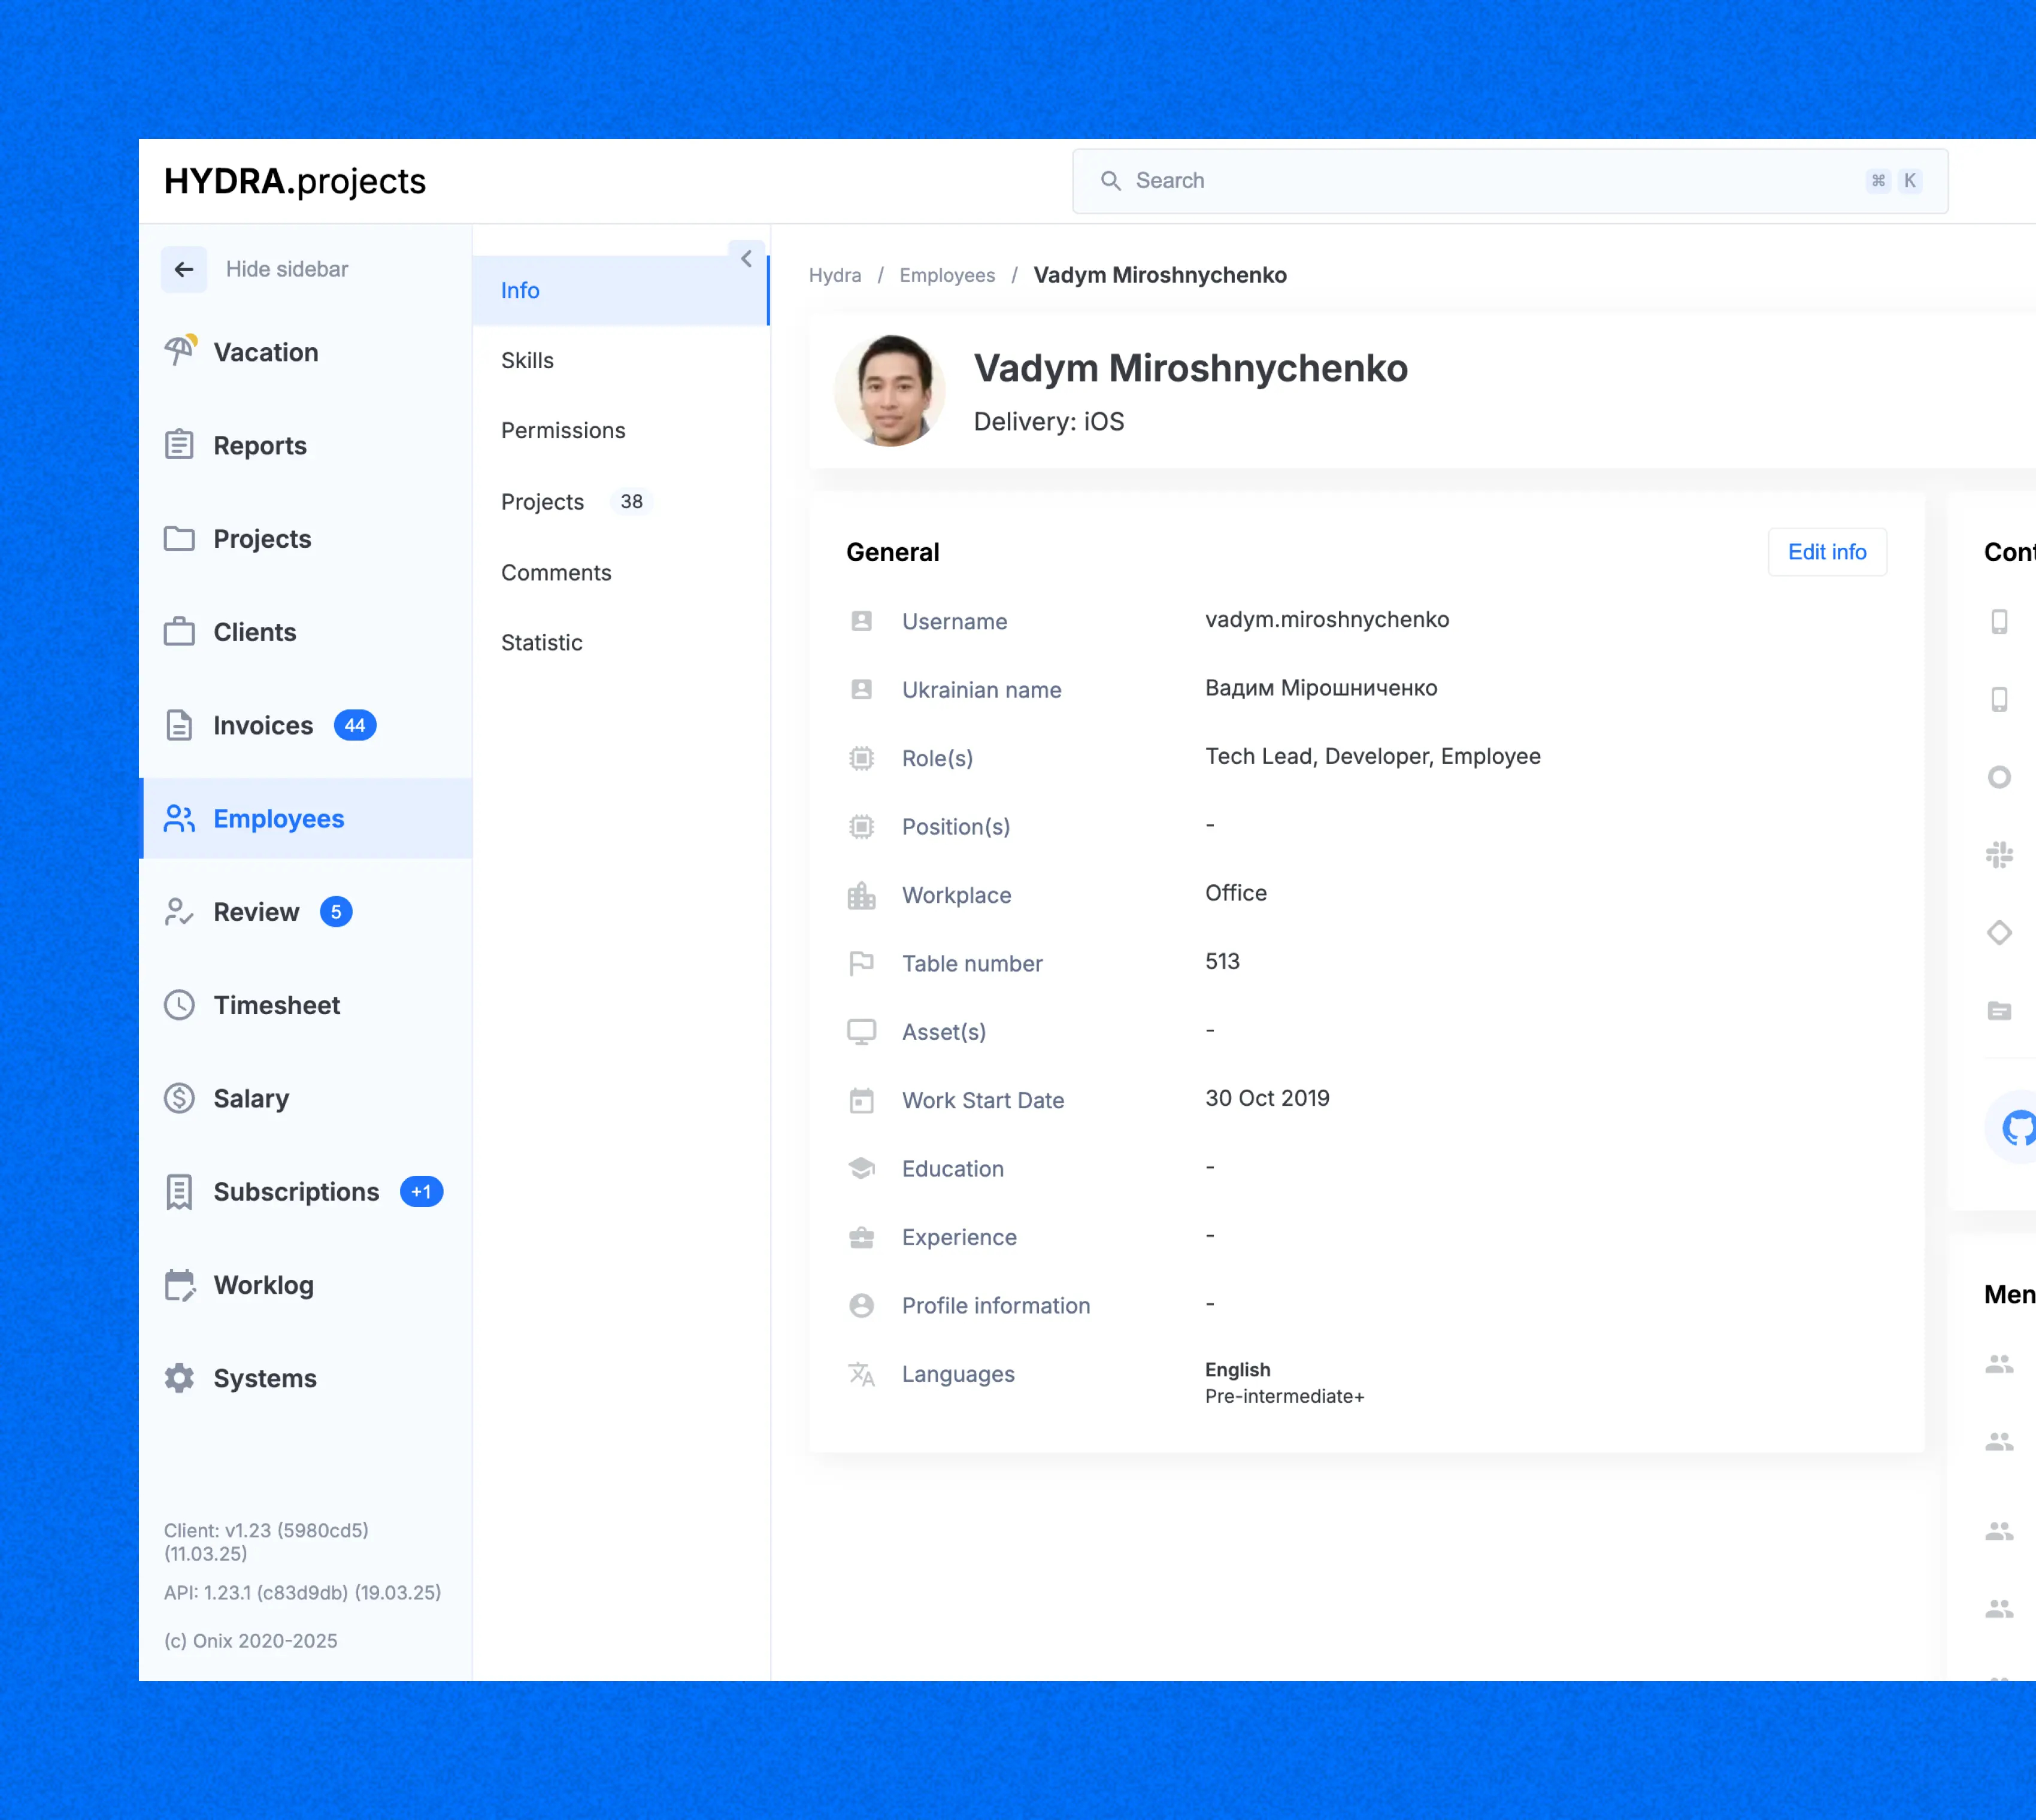Click the Username field icon

pyautogui.click(x=861, y=621)
